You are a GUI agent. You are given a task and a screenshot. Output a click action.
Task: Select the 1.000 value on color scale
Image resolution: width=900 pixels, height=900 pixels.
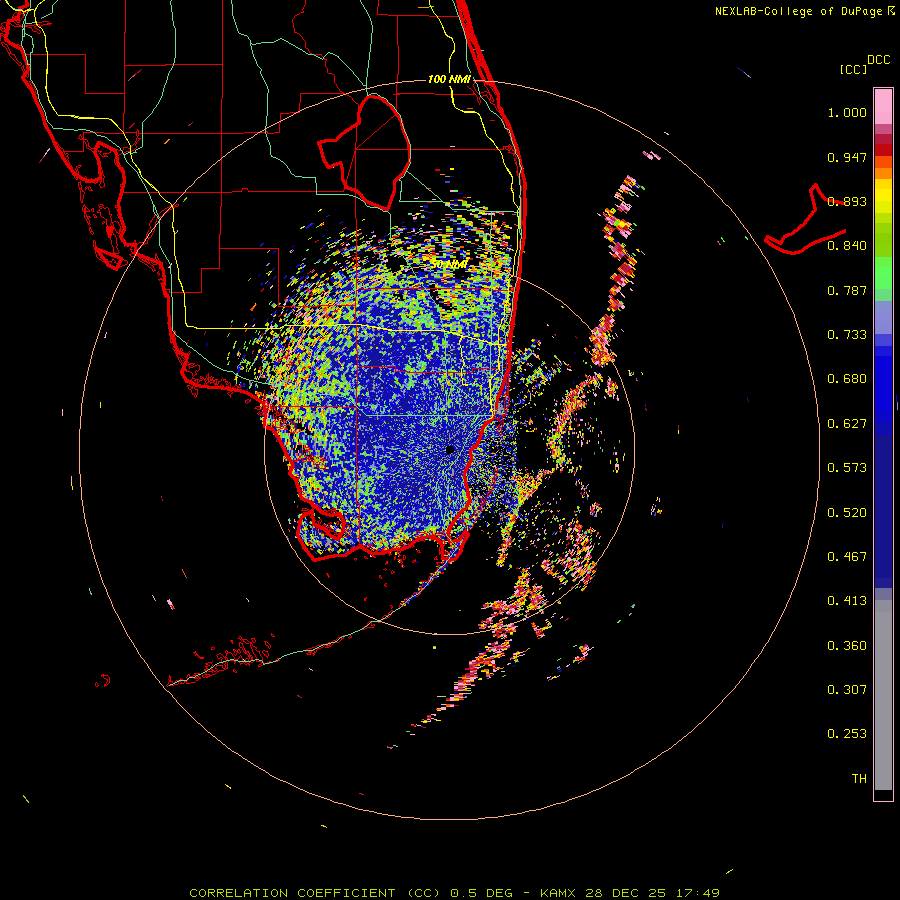[847, 112]
